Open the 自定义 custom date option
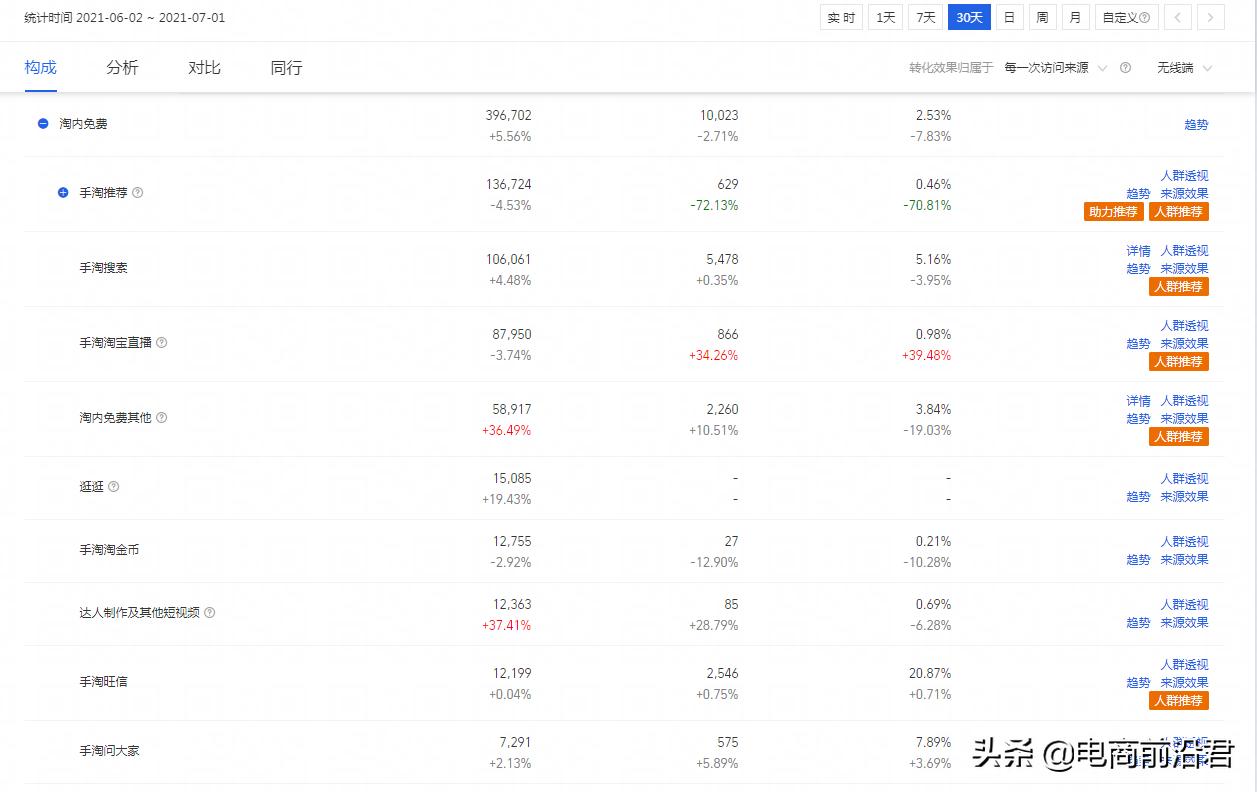This screenshot has height=792, width=1257. tap(1126, 17)
